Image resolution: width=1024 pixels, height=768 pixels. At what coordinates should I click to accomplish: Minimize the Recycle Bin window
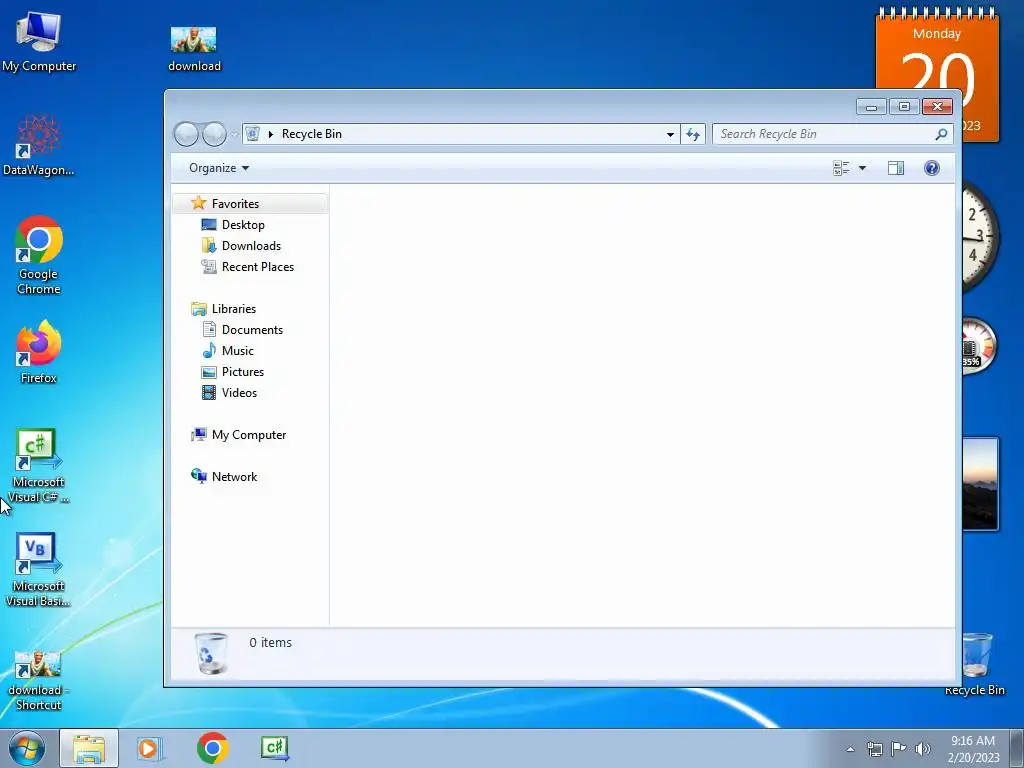pyautogui.click(x=871, y=106)
